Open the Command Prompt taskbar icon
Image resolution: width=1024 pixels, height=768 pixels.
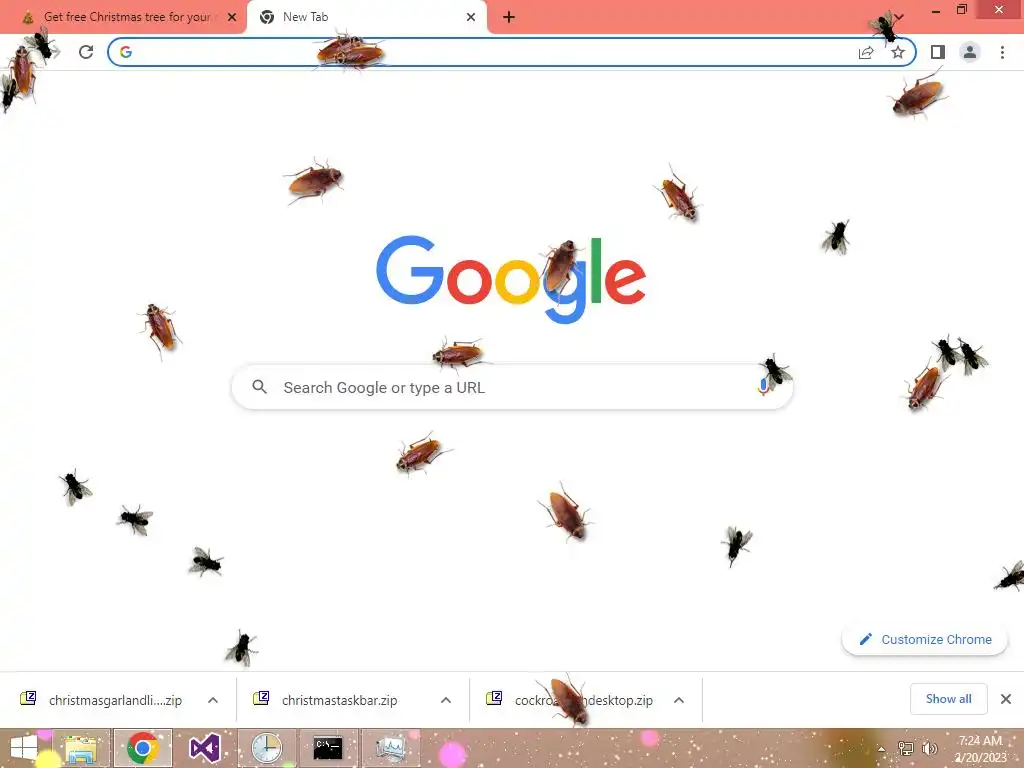[328, 748]
